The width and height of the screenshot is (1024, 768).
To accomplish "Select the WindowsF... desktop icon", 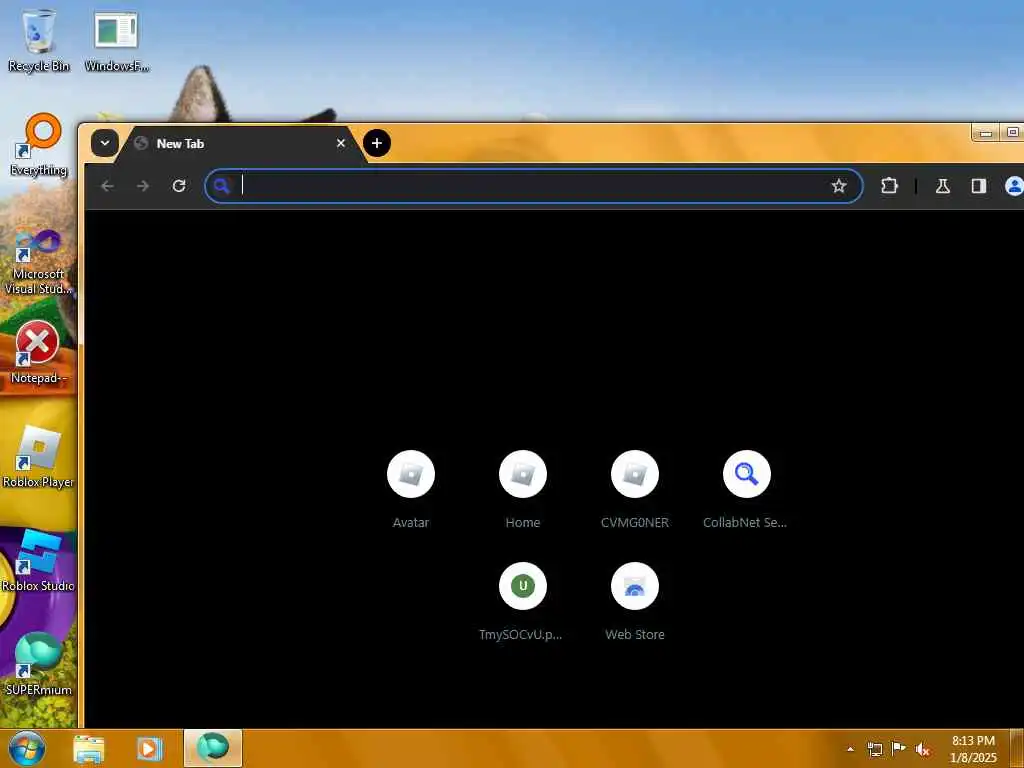I will (116, 40).
